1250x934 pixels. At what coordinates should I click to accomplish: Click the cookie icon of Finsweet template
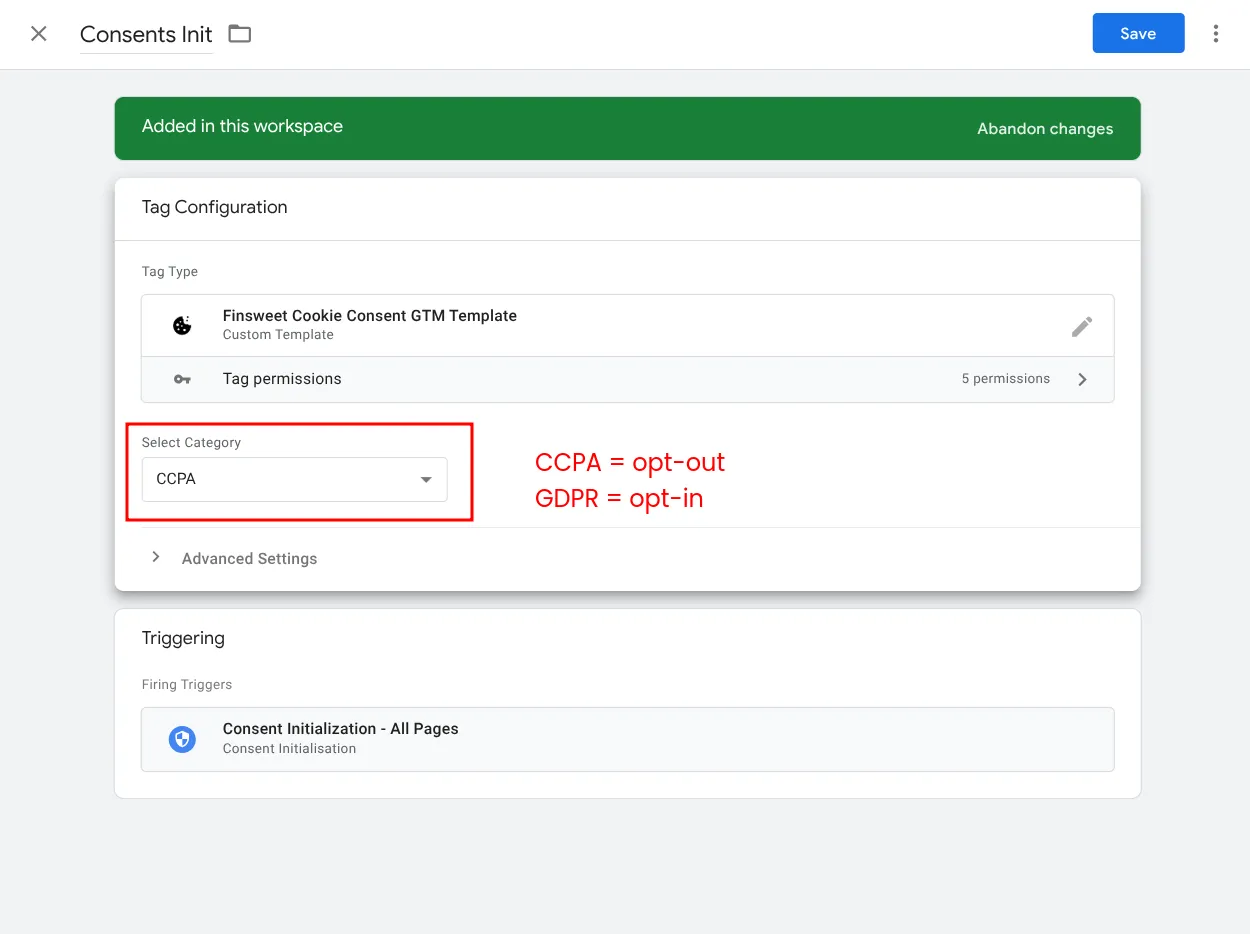pyautogui.click(x=182, y=325)
